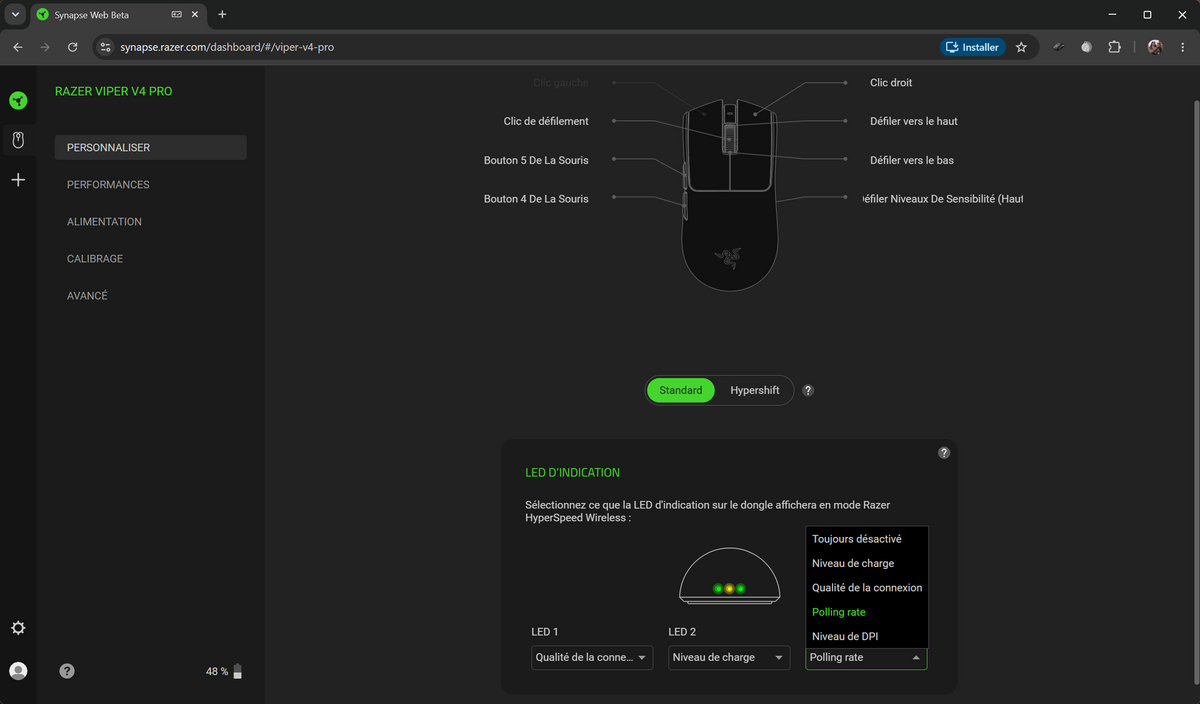
Task: Open the mouse-shaped browser extension icon
Action: 1059,47
